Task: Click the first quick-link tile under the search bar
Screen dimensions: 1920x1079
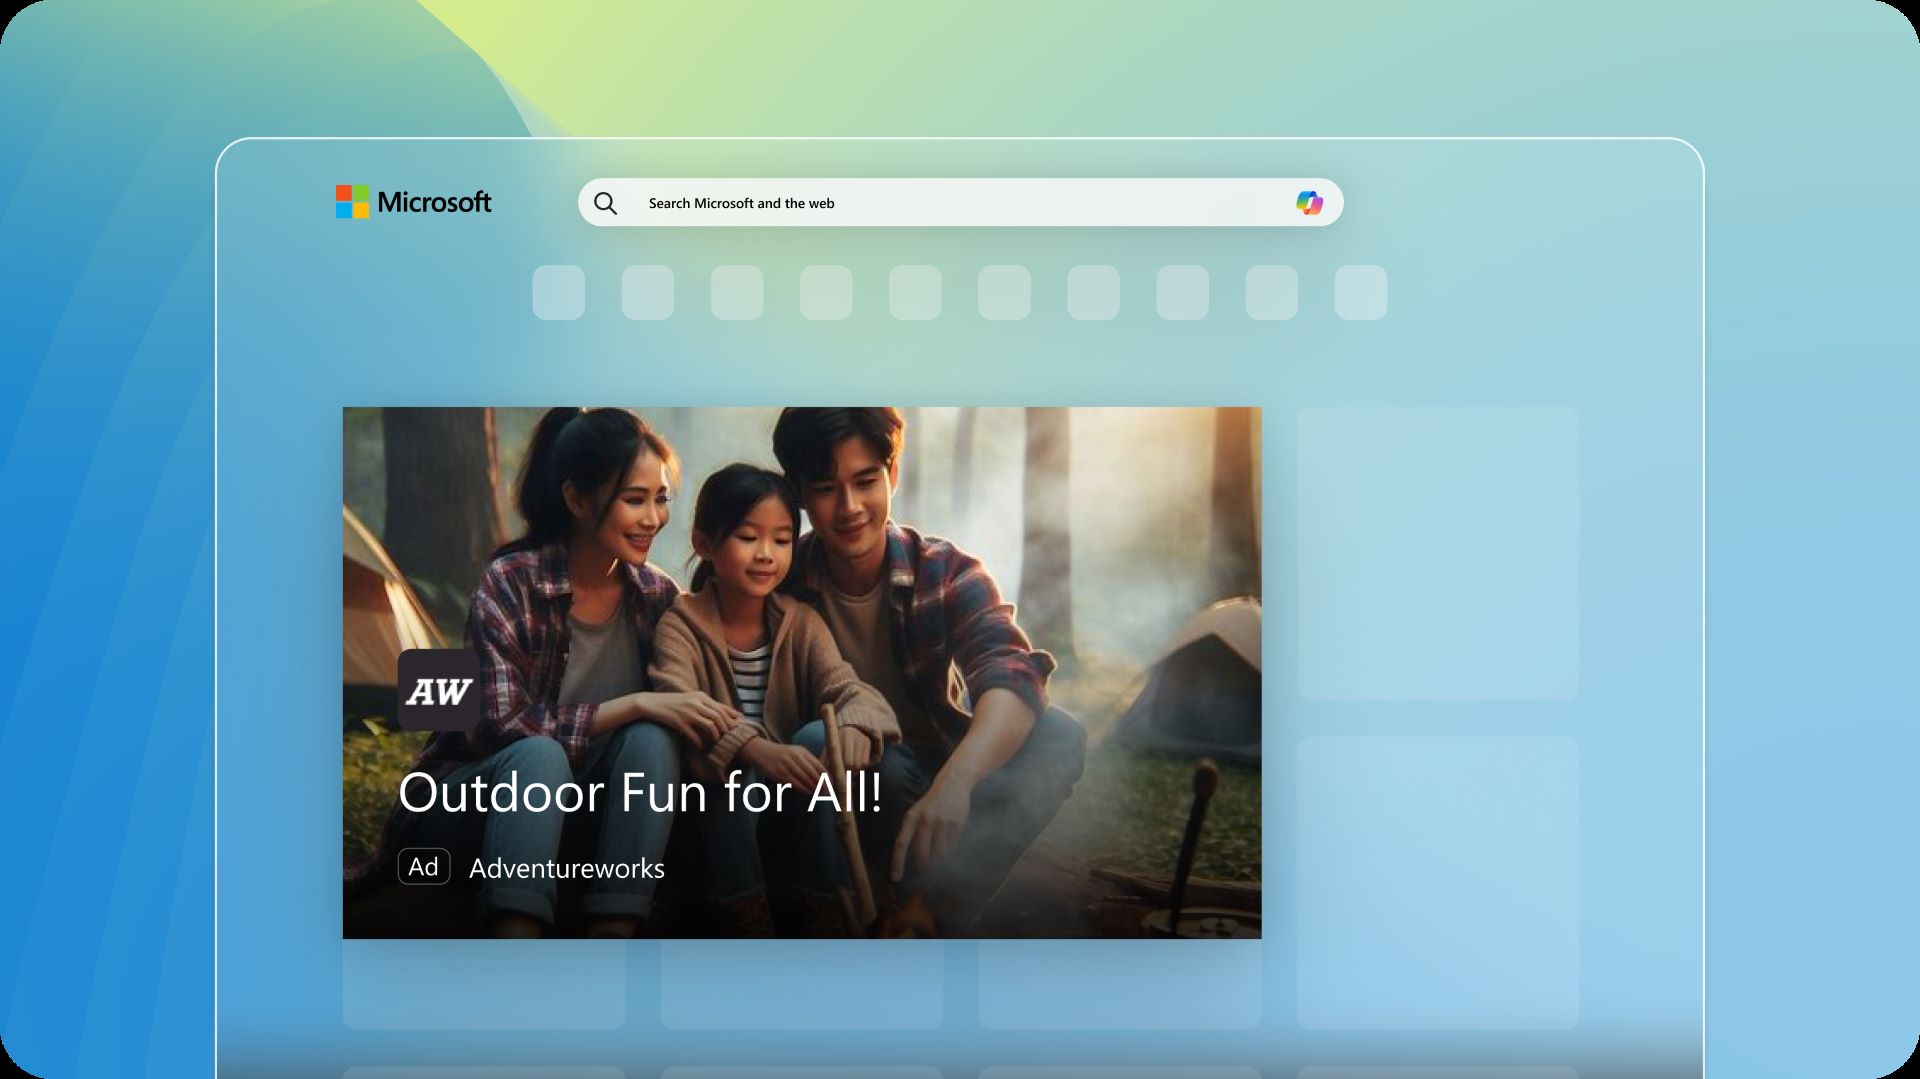Action: point(559,292)
